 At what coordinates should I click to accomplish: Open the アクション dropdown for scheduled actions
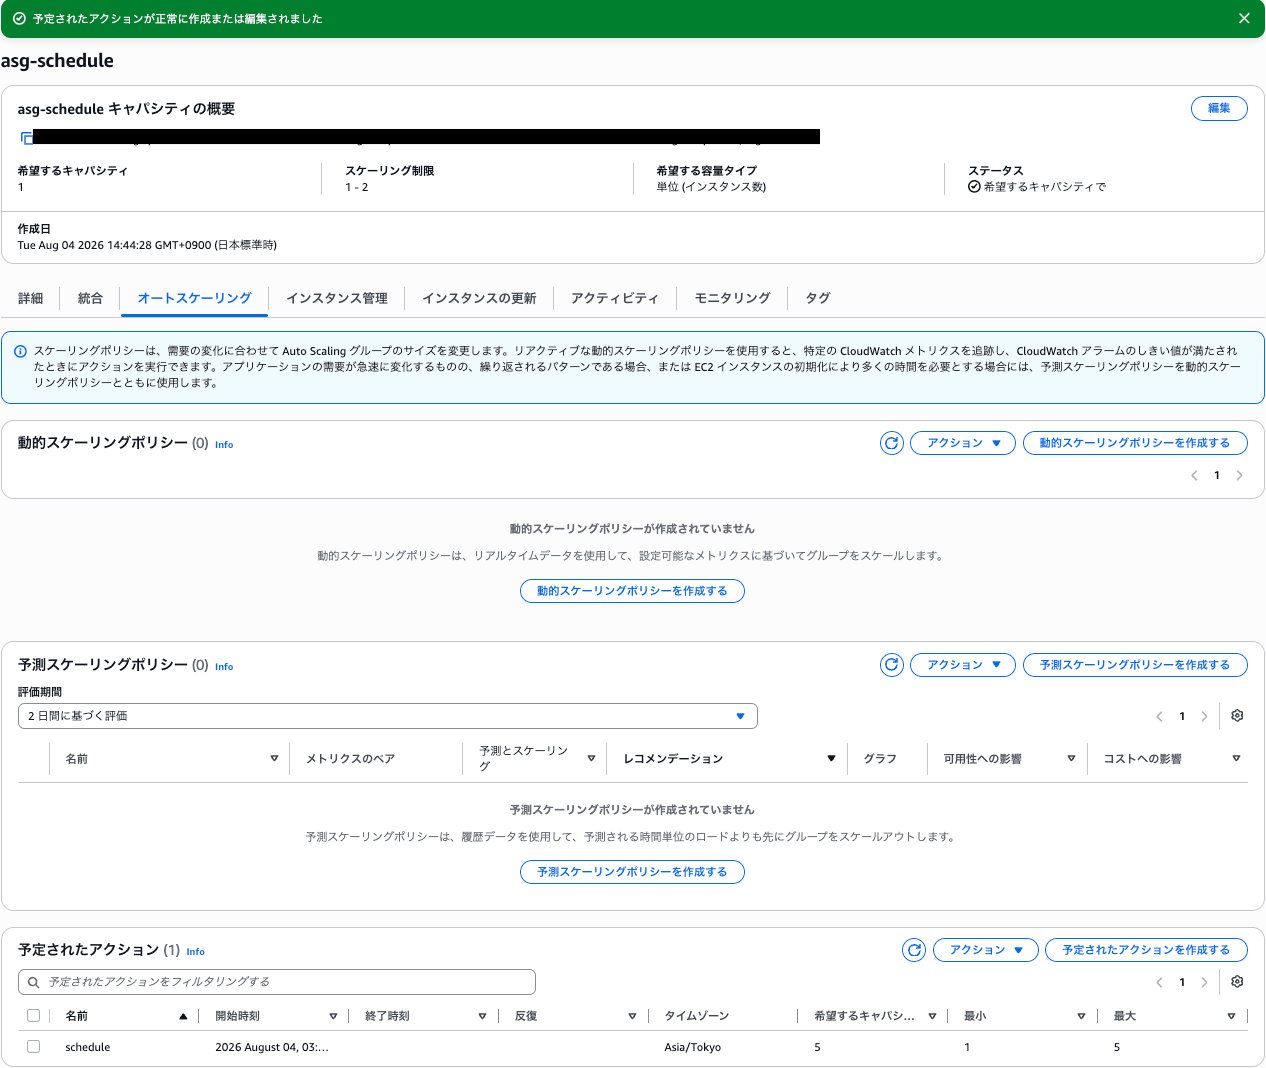pos(986,950)
